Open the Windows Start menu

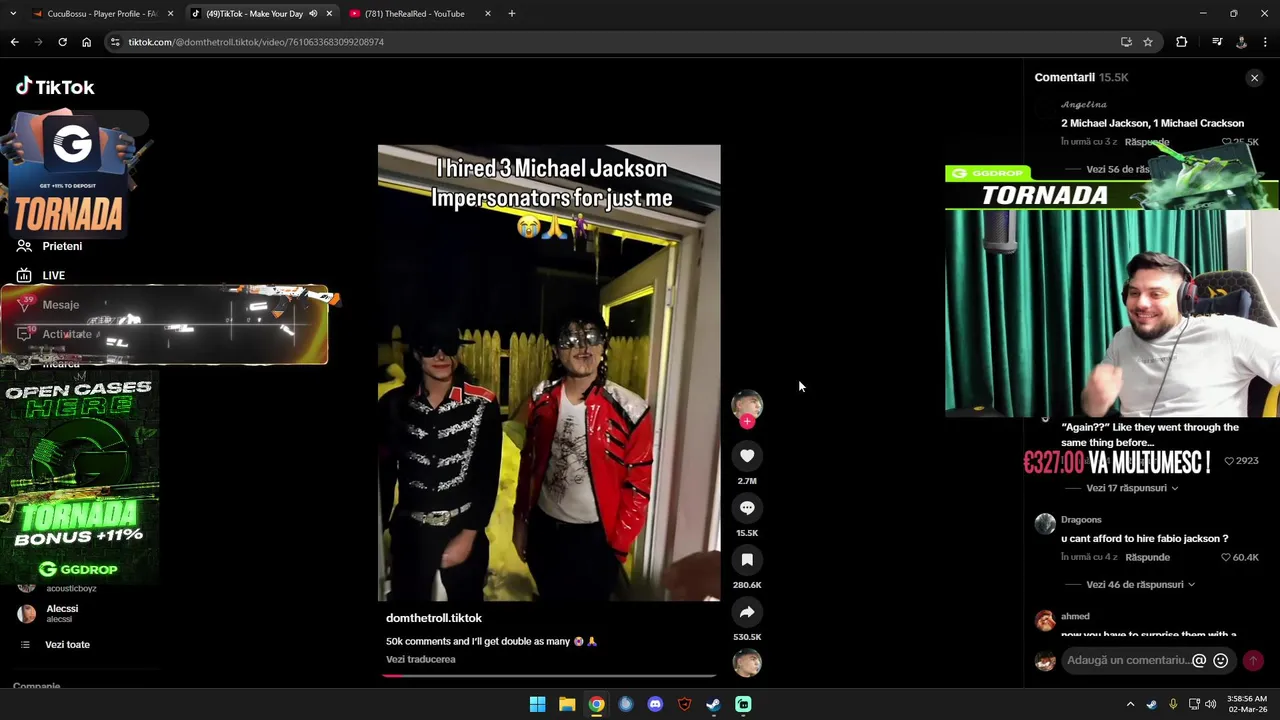click(x=537, y=704)
